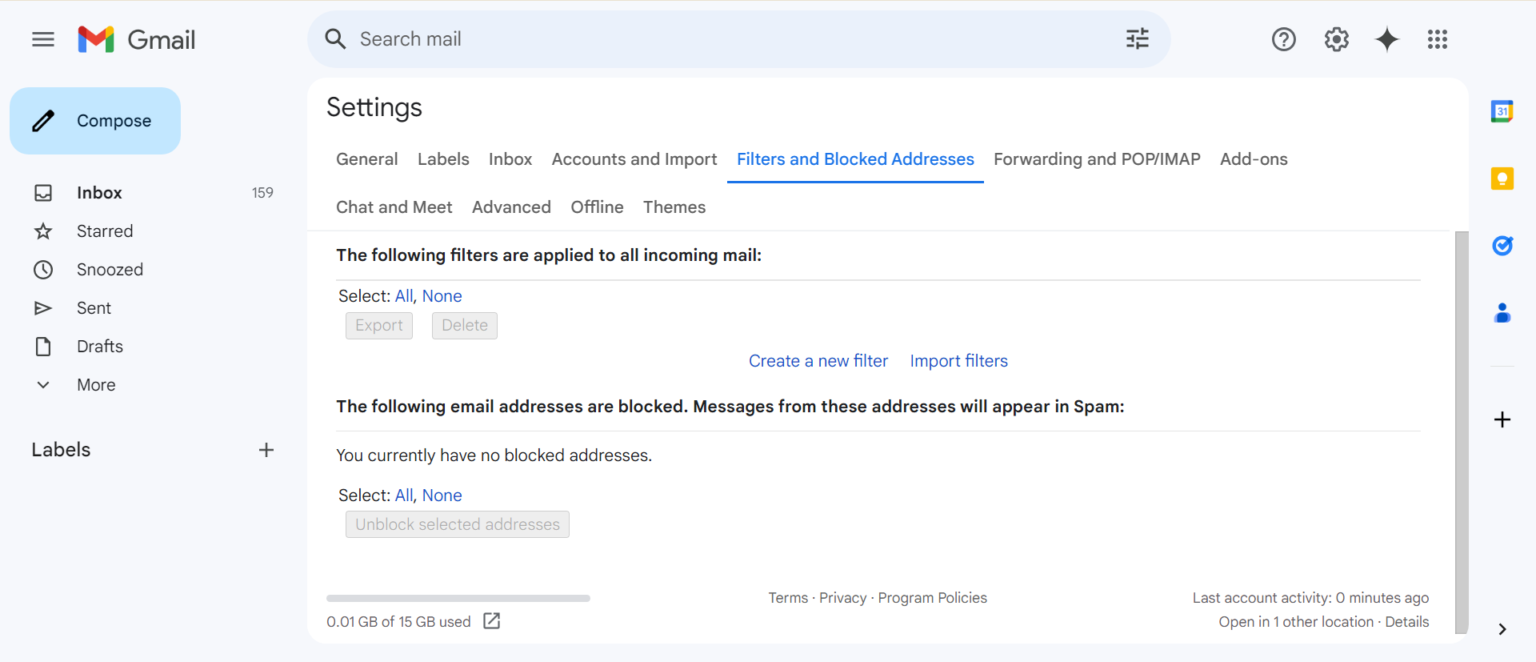Open storage management external link icon
The width and height of the screenshot is (1536, 662).
[491, 621]
